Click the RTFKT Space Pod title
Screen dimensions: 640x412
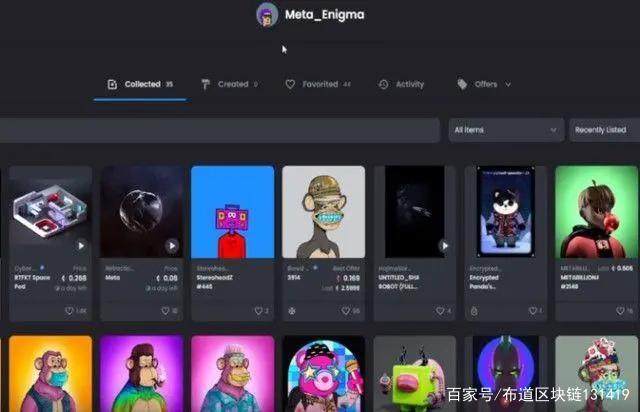pyautogui.click(x=32, y=282)
